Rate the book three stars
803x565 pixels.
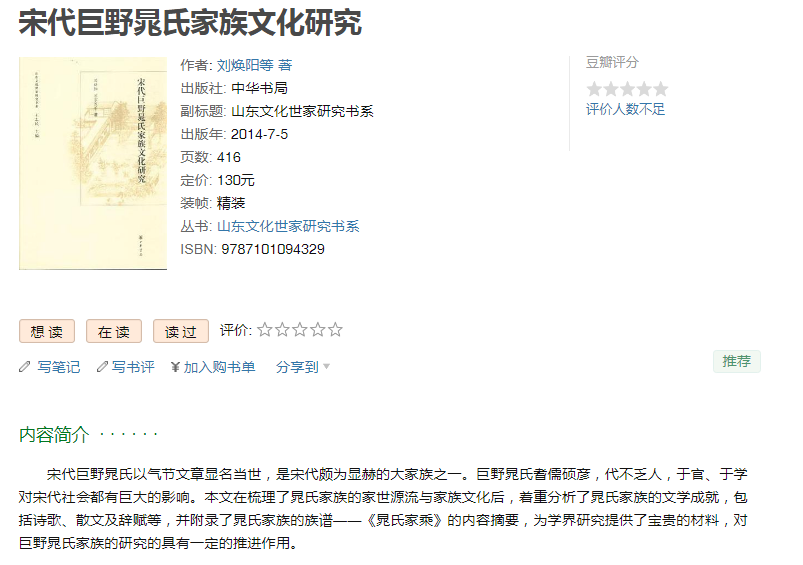pos(300,330)
